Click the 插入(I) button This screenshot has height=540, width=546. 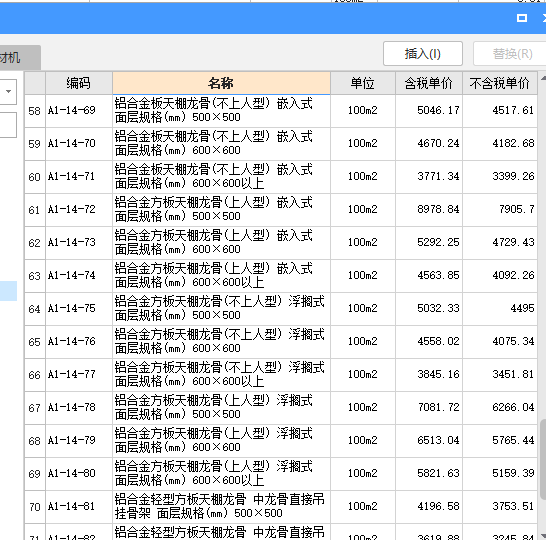point(423,54)
